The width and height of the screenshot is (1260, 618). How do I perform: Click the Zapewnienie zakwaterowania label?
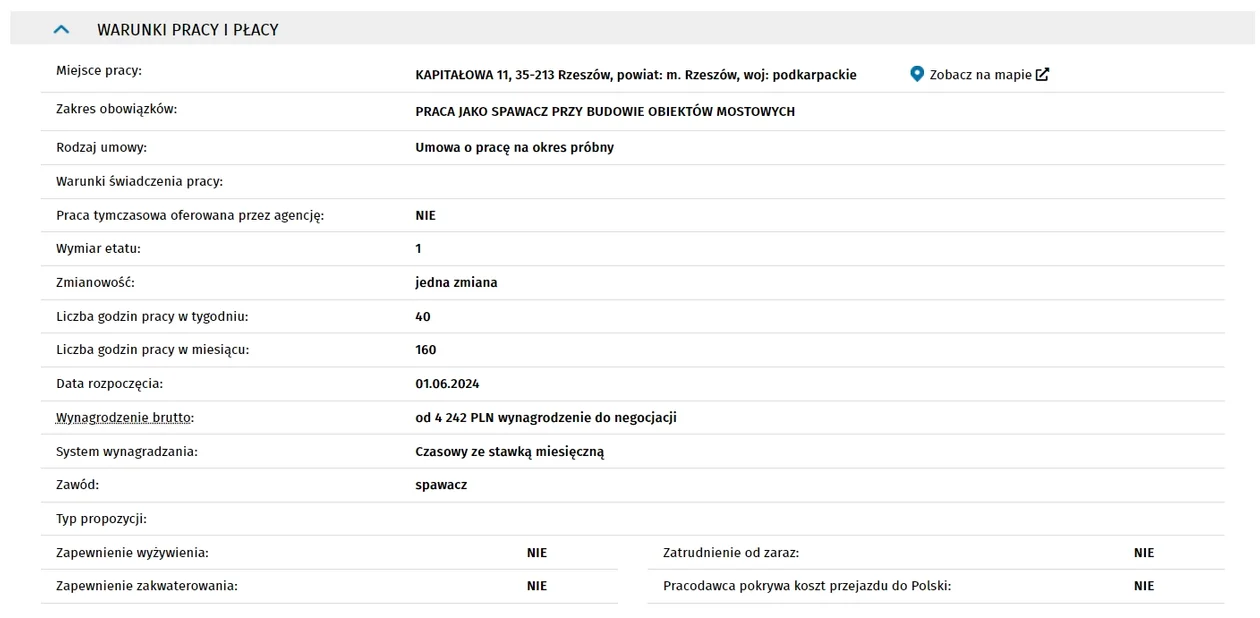[x=147, y=586]
